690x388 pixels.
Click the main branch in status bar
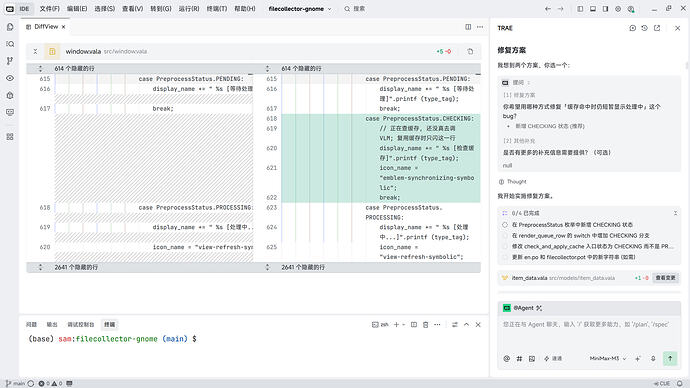(15, 384)
